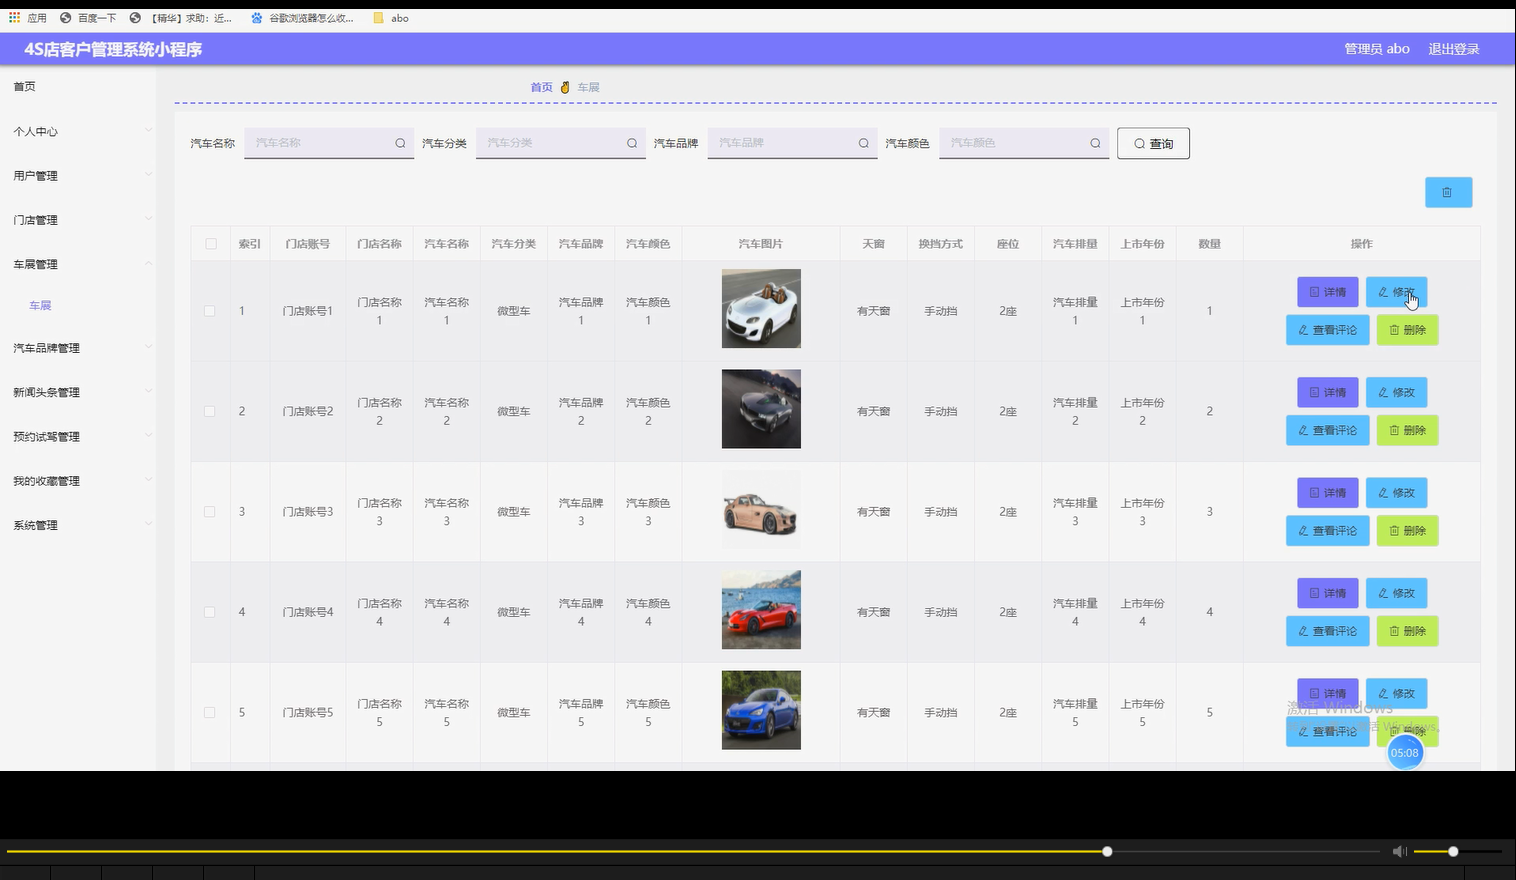Select the checkbox for row 3
The height and width of the screenshot is (880, 1516).
210,512
